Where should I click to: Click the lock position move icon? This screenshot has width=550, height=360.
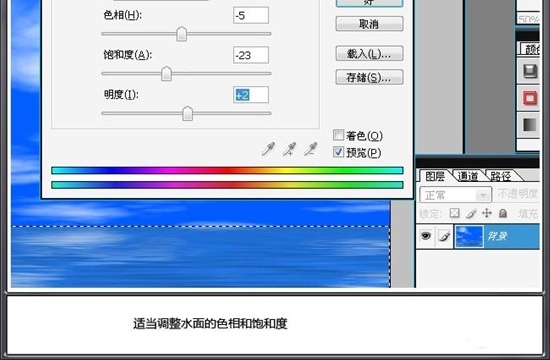point(487,213)
